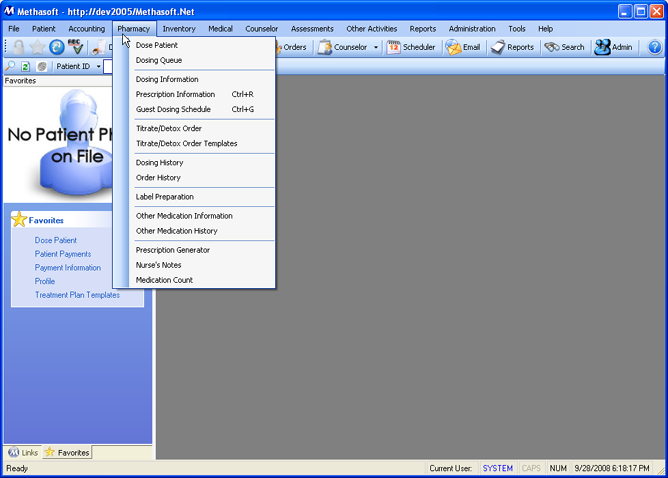This screenshot has width=668, height=478.
Task: Click the Payment Information favorite link
Action: 68,268
